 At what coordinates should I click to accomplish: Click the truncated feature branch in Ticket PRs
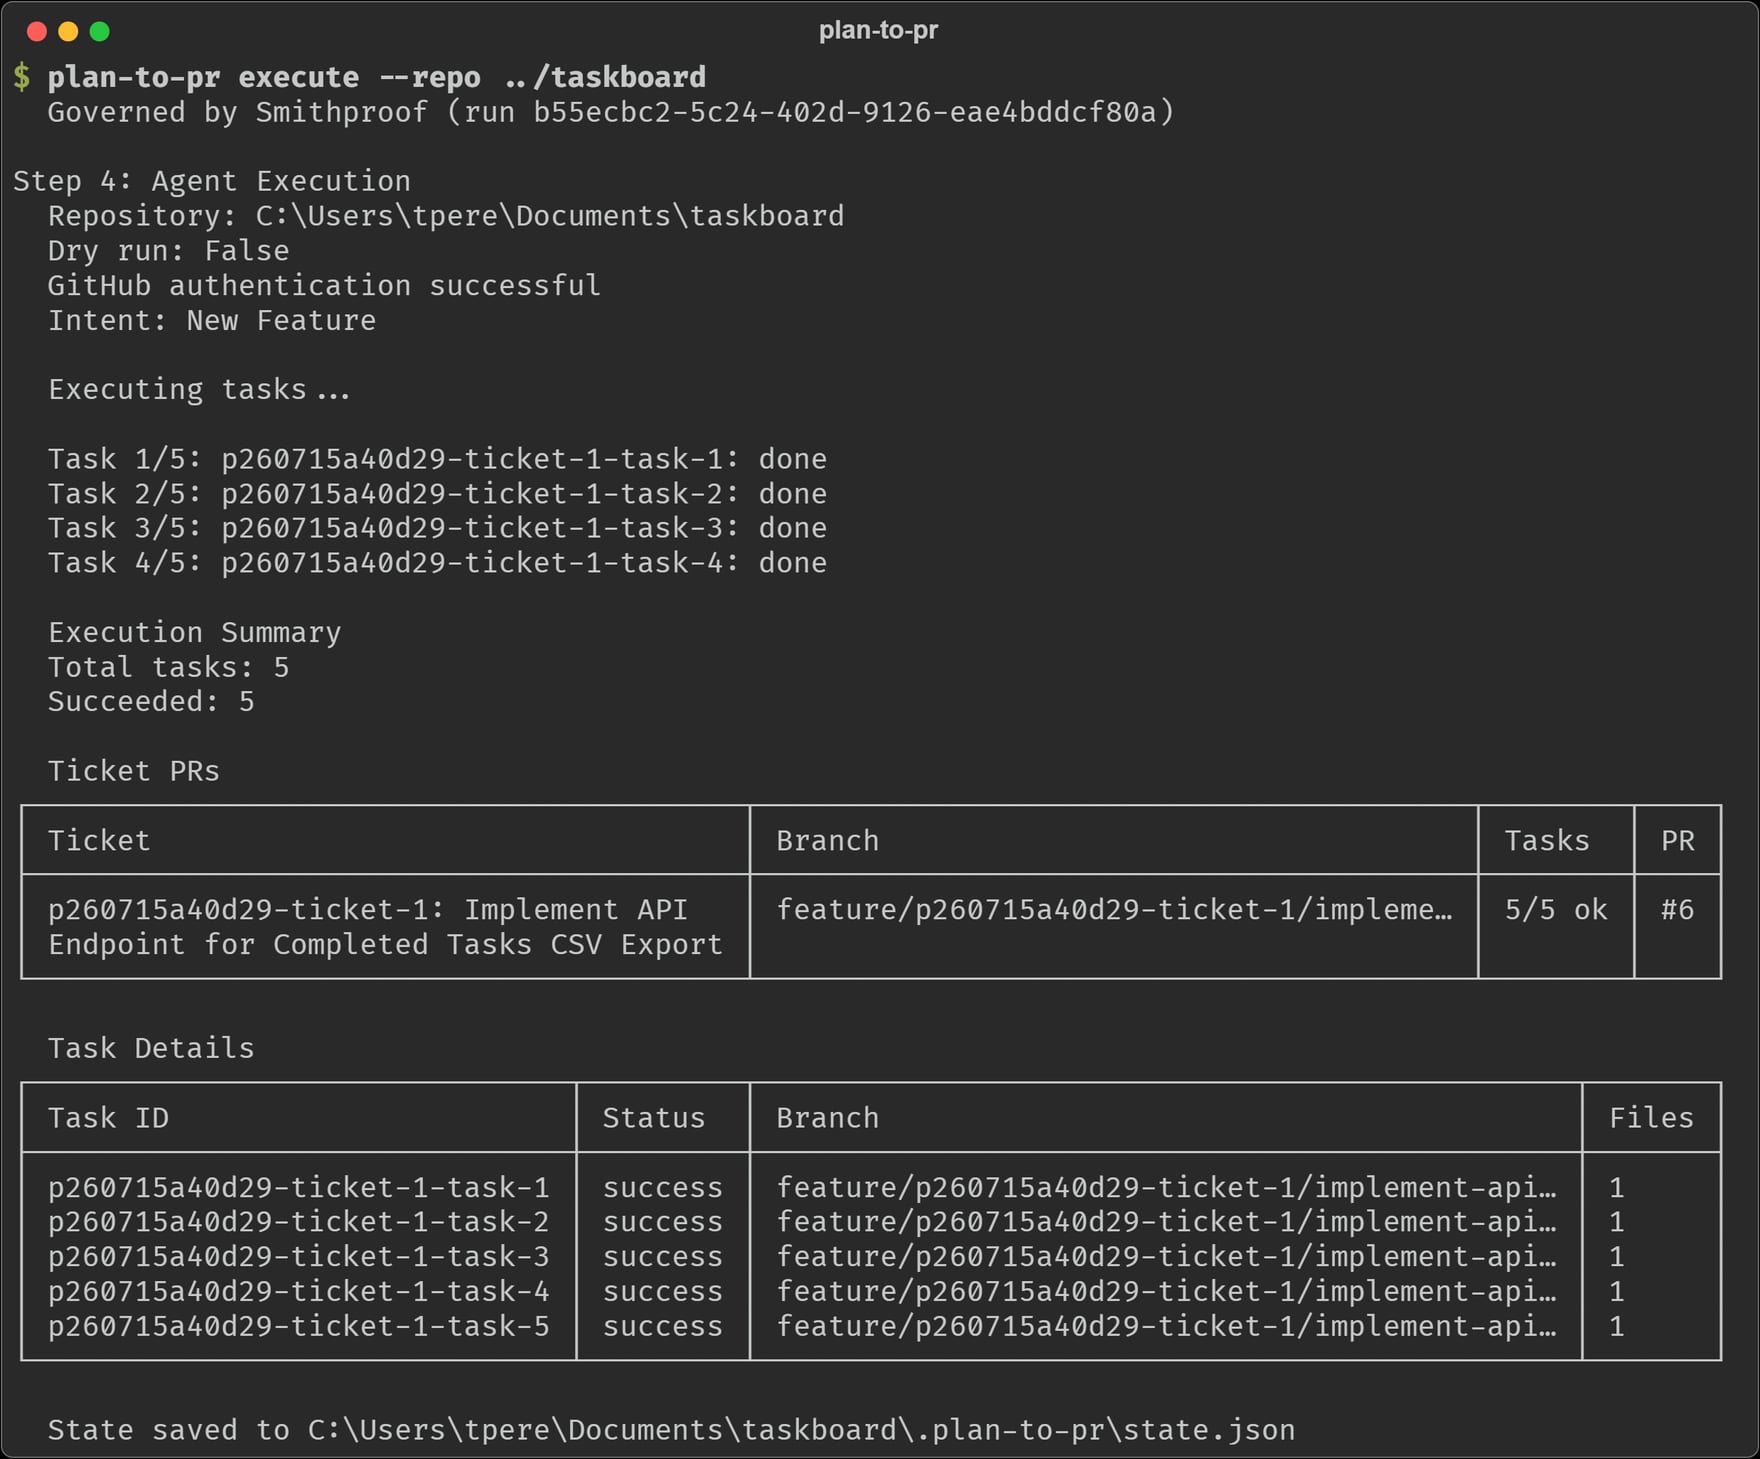1114,910
